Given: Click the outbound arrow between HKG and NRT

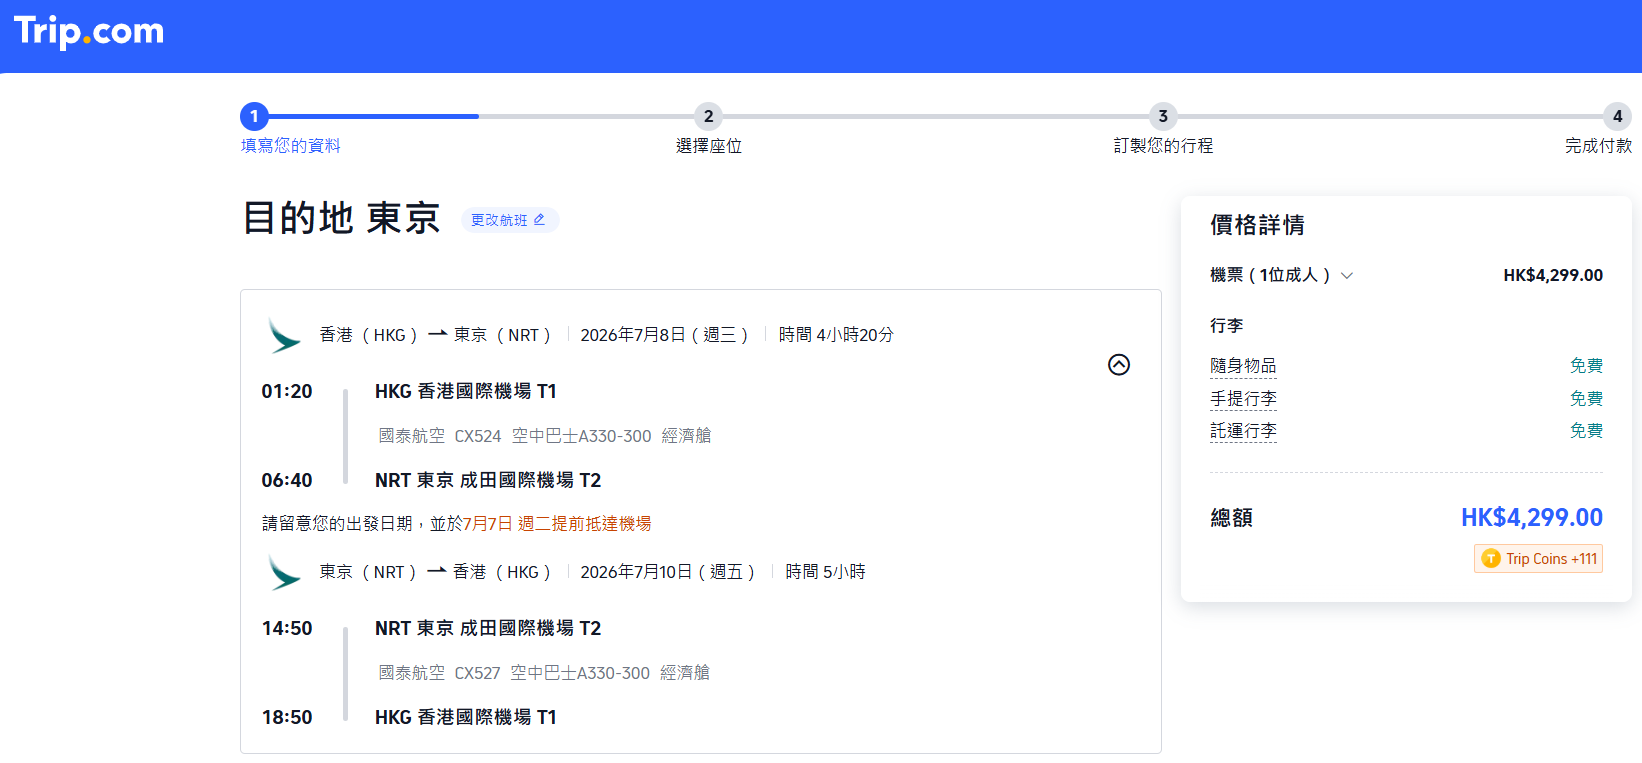Looking at the screenshot, I should (x=437, y=335).
